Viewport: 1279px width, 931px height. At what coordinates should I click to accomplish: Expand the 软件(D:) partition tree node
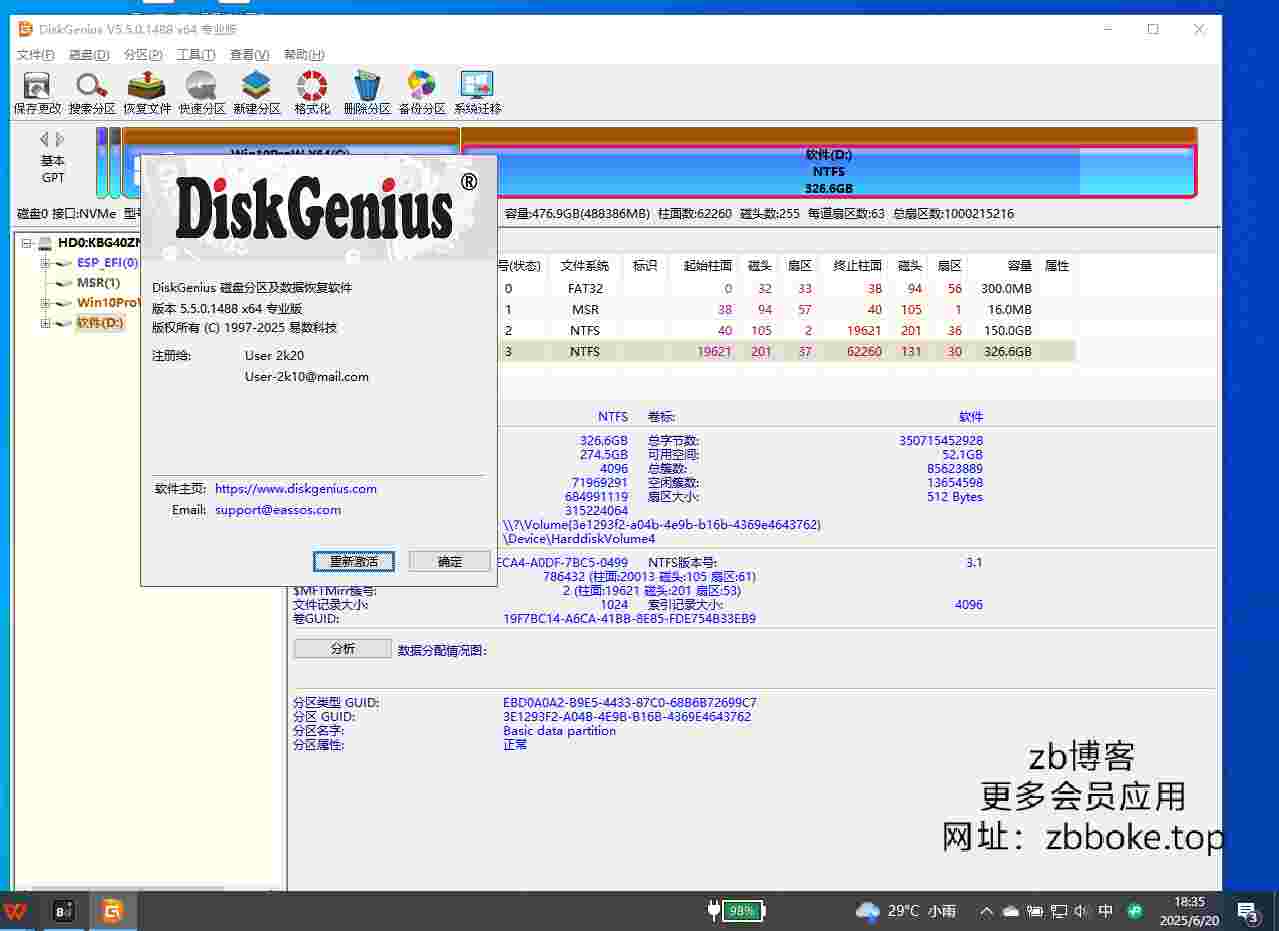tap(45, 323)
